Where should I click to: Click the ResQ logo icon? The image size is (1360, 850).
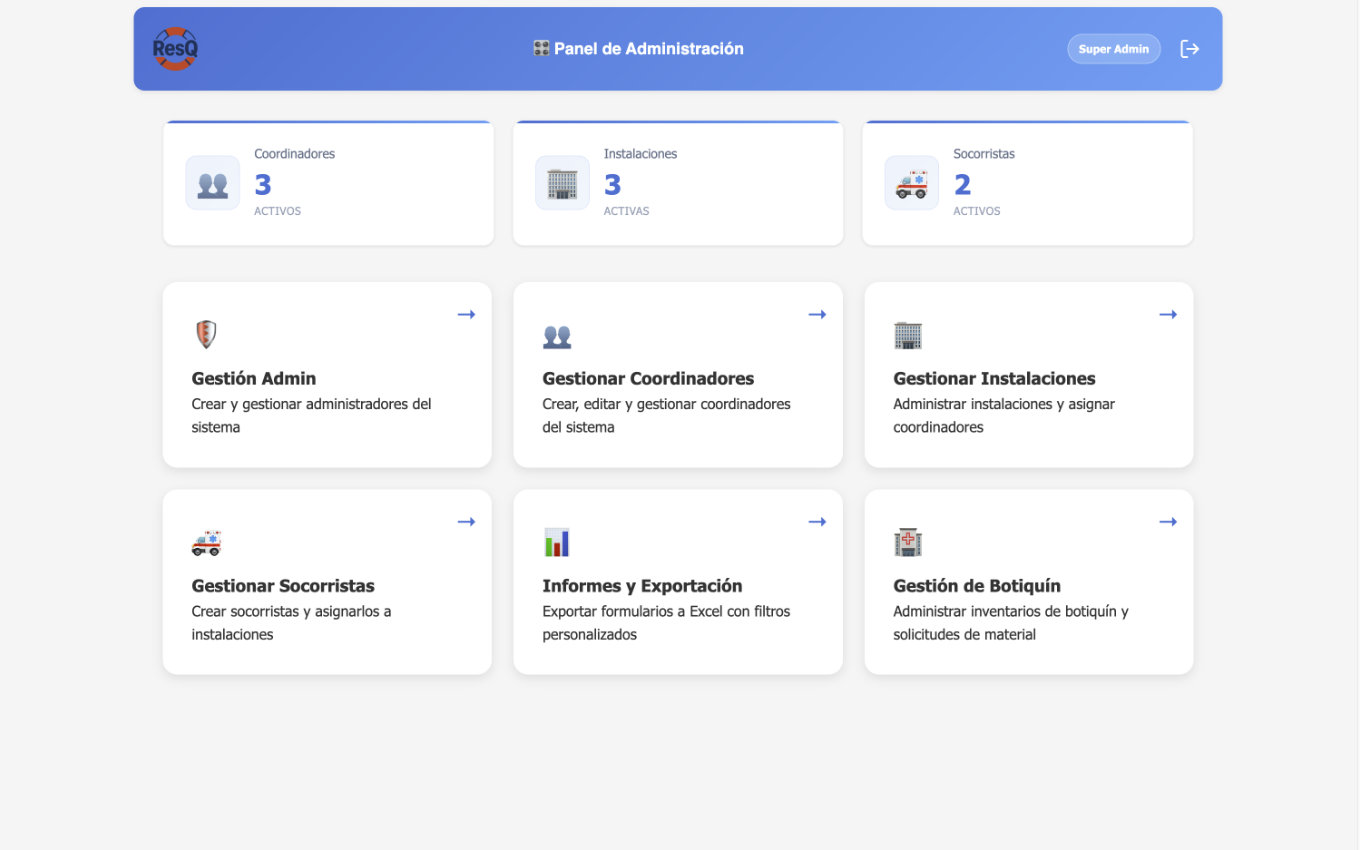pos(174,47)
